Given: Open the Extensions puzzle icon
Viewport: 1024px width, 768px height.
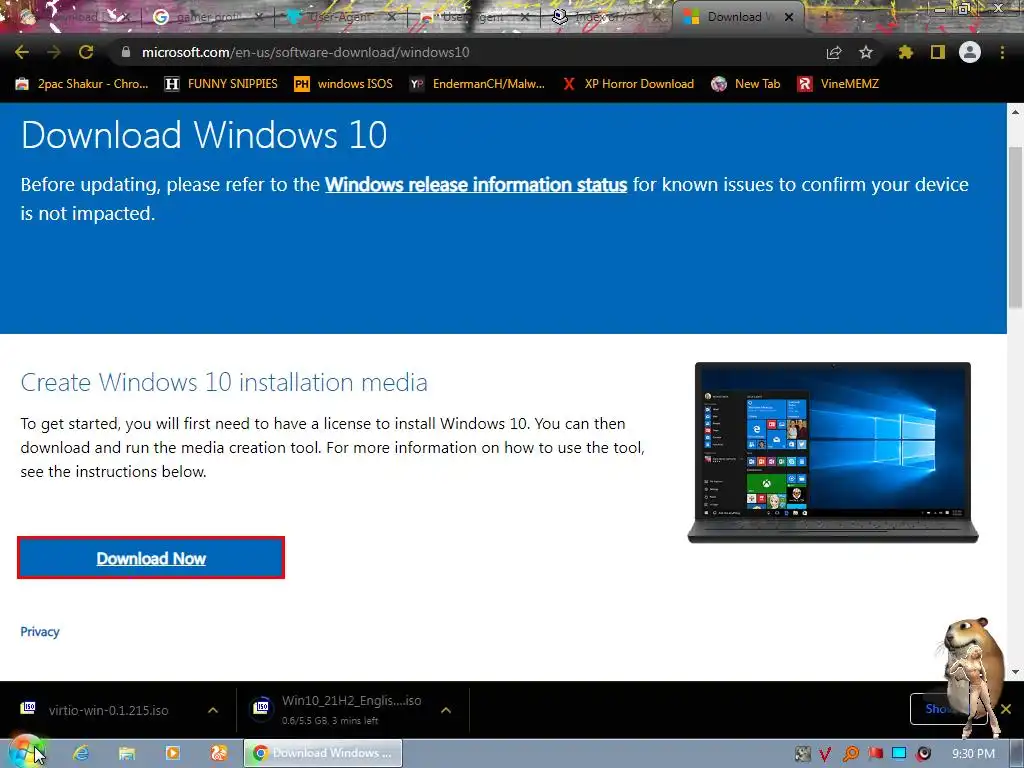Looking at the screenshot, I should [906, 52].
